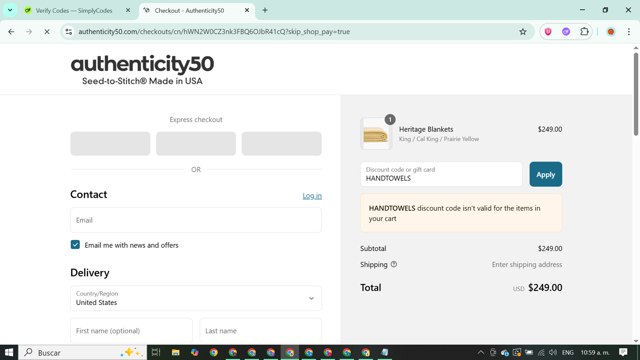Apply the discount code
This screenshot has width=640, height=360.
(x=546, y=174)
